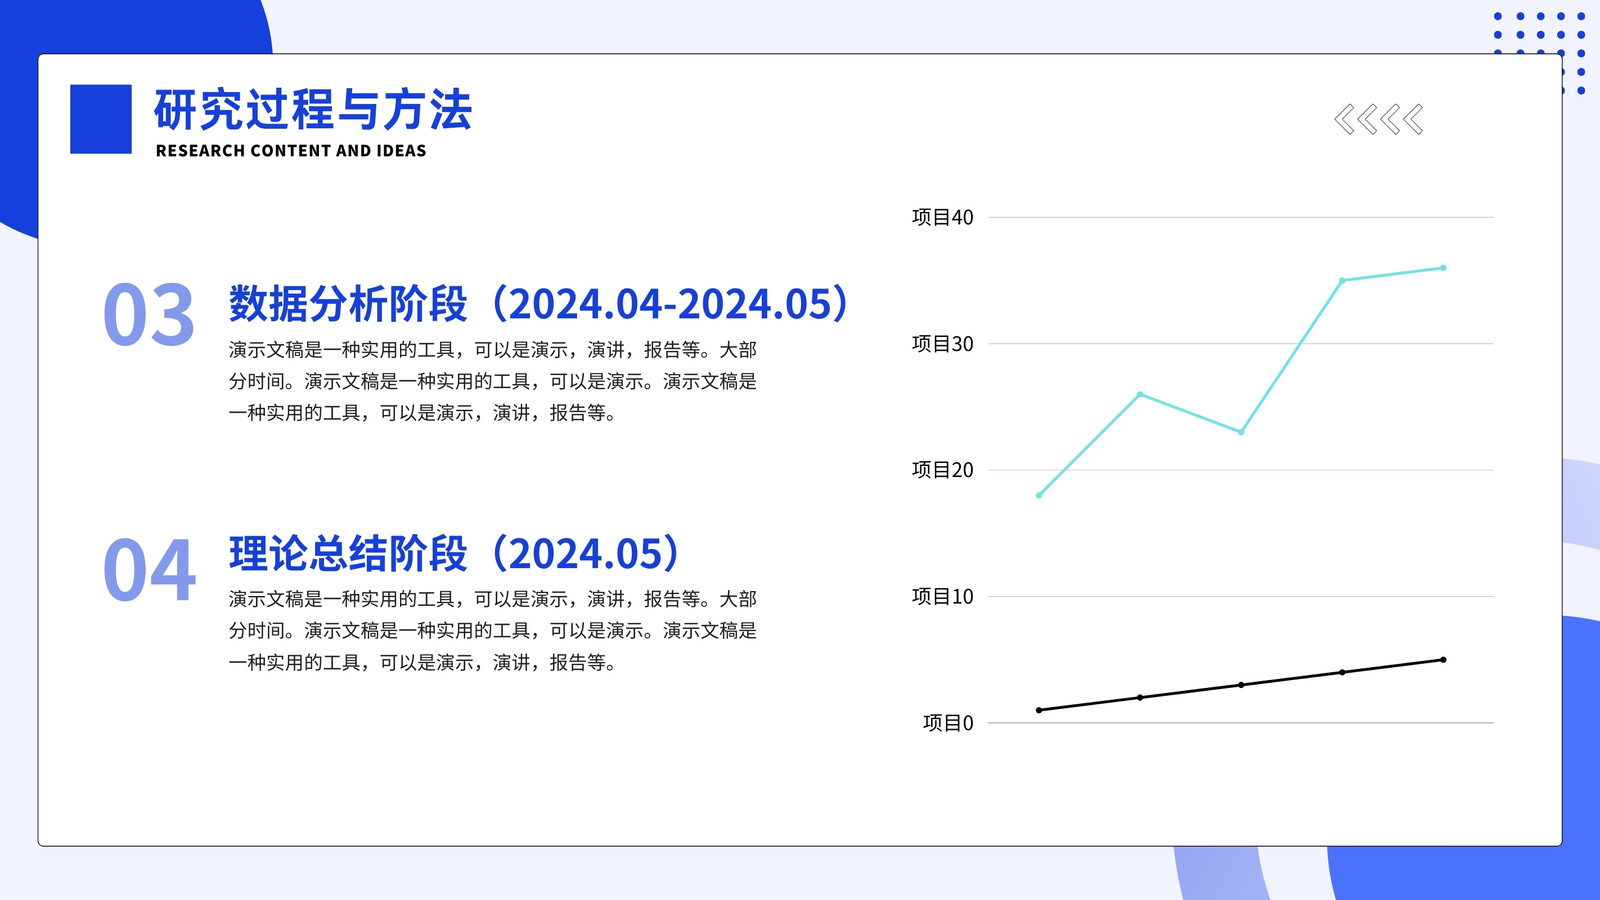
Task: Click the heading 数据分析阶段（2024.04-2024.05）
Action: click(x=539, y=304)
